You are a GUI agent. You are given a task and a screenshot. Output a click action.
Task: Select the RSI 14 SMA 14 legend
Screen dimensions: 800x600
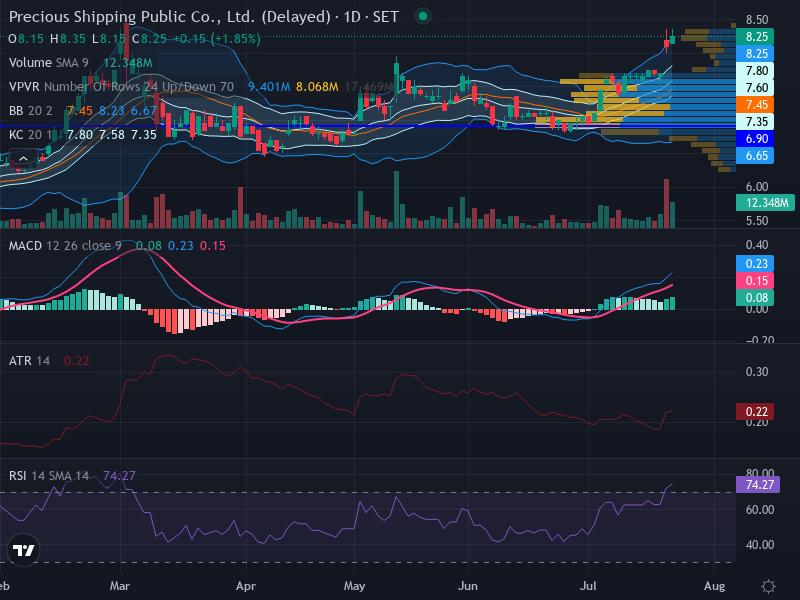[48, 476]
